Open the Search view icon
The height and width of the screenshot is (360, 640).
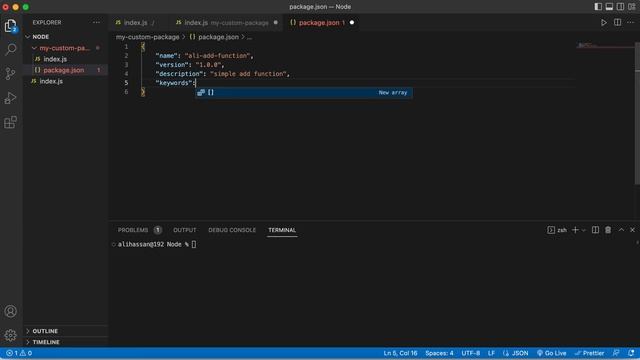11,49
